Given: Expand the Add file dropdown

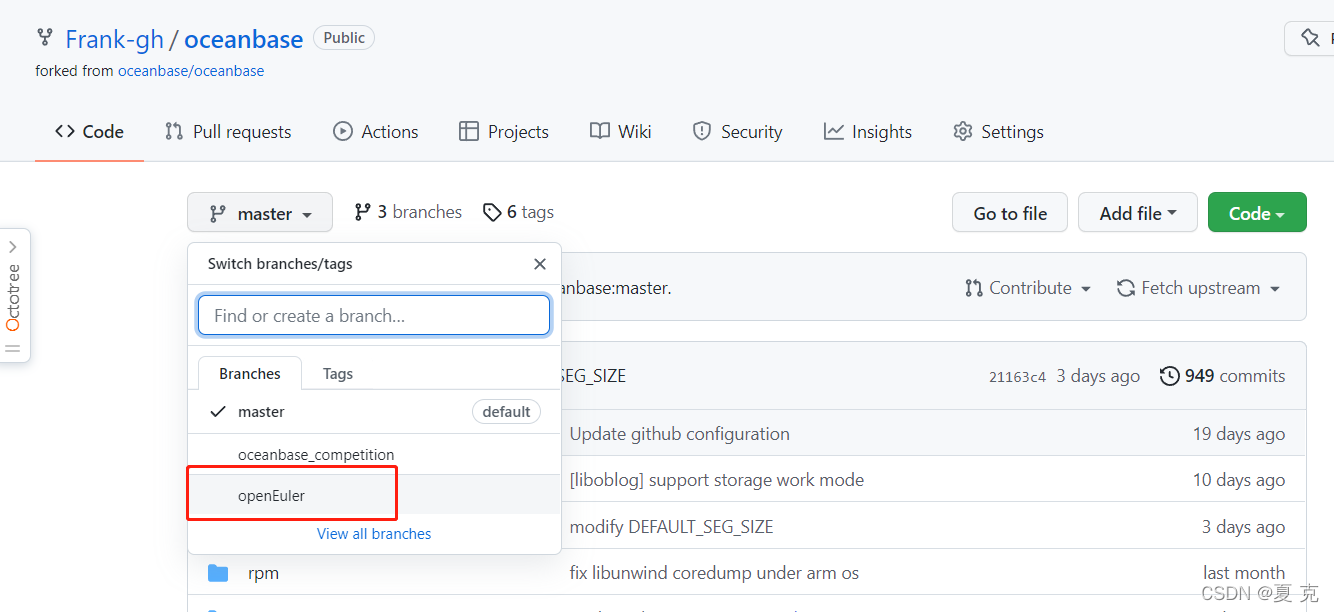Looking at the screenshot, I should point(1138,213).
